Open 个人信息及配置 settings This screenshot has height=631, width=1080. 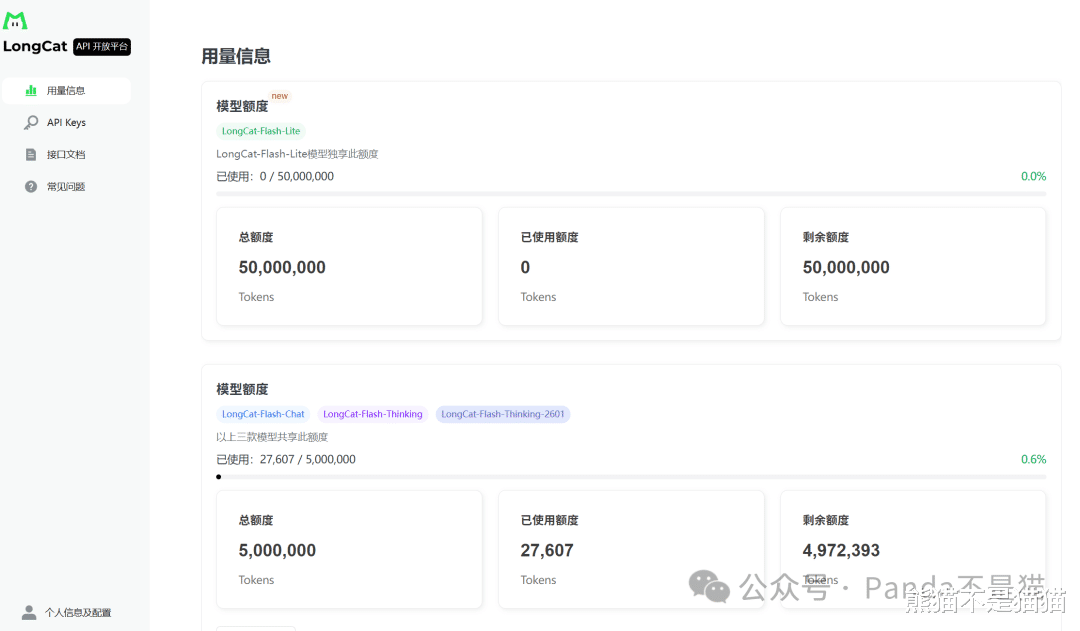click(67, 612)
